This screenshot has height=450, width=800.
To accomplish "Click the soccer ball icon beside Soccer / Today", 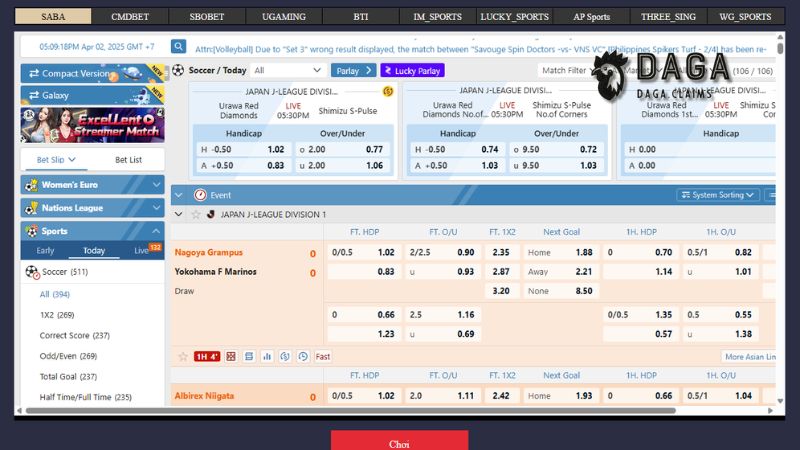I will click(178, 71).
